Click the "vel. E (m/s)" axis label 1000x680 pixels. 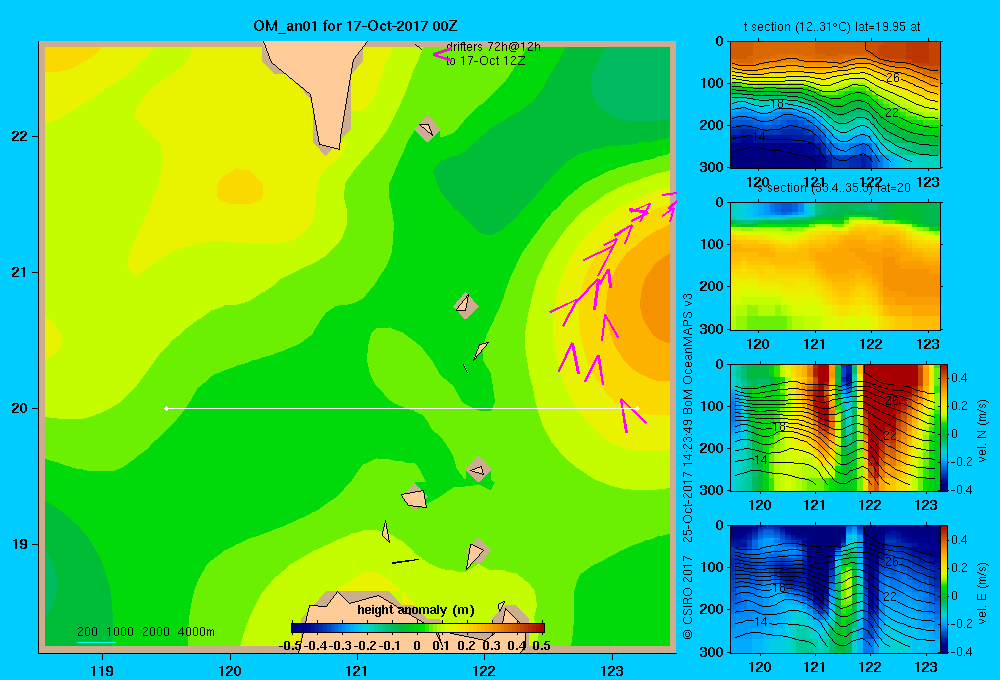982,593
